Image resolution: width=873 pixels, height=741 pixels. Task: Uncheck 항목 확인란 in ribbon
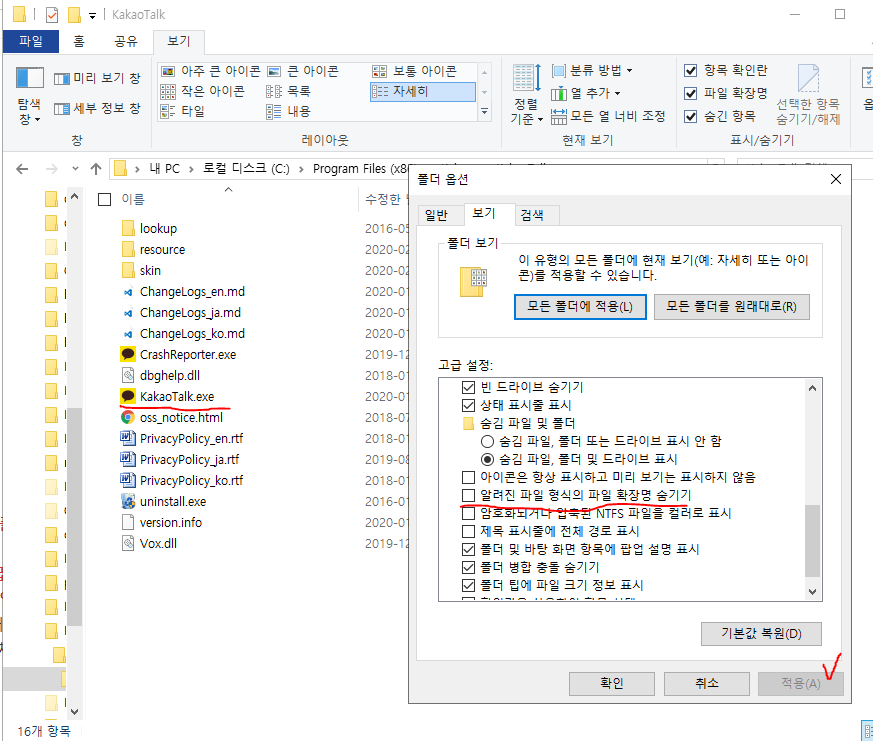690,70
